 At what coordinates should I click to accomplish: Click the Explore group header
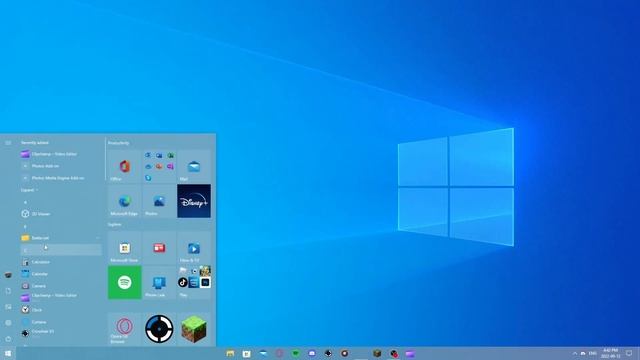pos(115,224)
